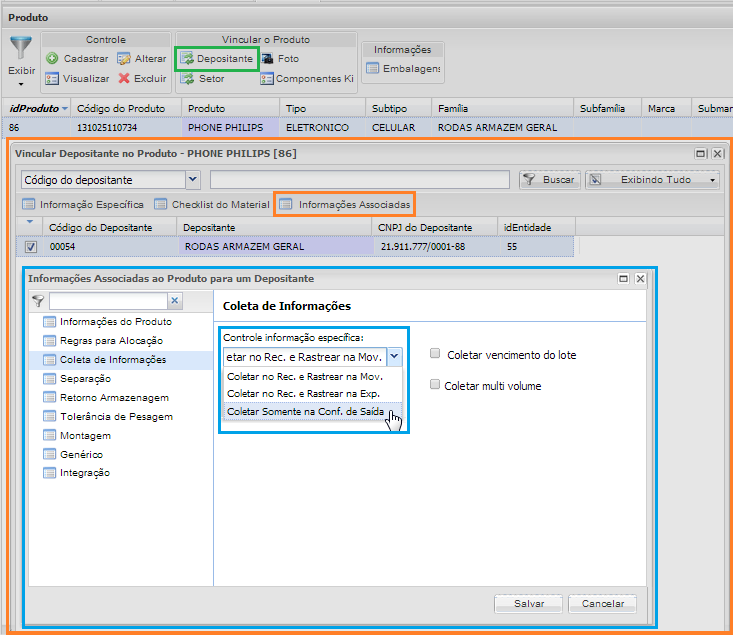The height and width of the screenshot is (635, 733).
Task: Open Embalagens information
Action: click(x=403, y=69)
